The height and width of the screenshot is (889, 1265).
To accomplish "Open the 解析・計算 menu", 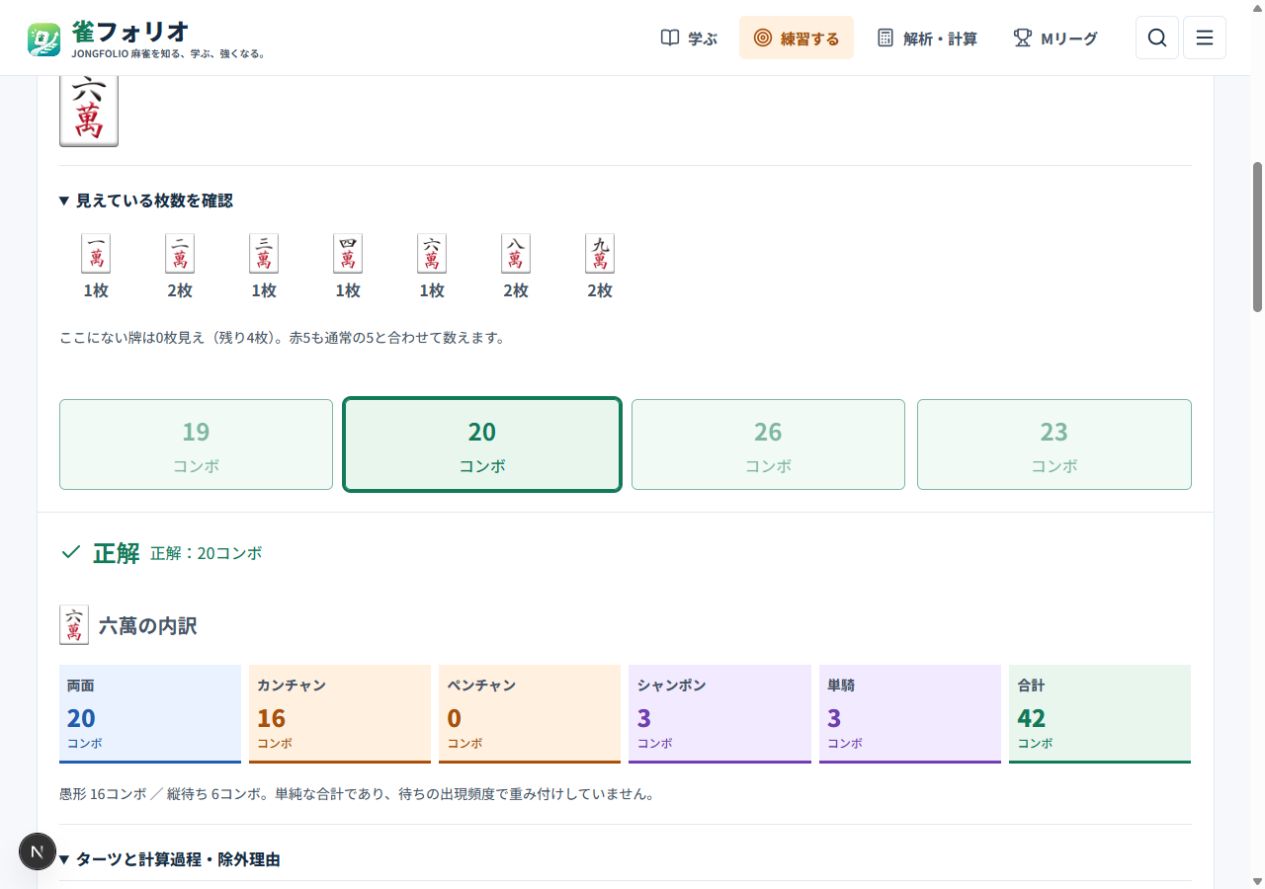I will tap(927, 38).
